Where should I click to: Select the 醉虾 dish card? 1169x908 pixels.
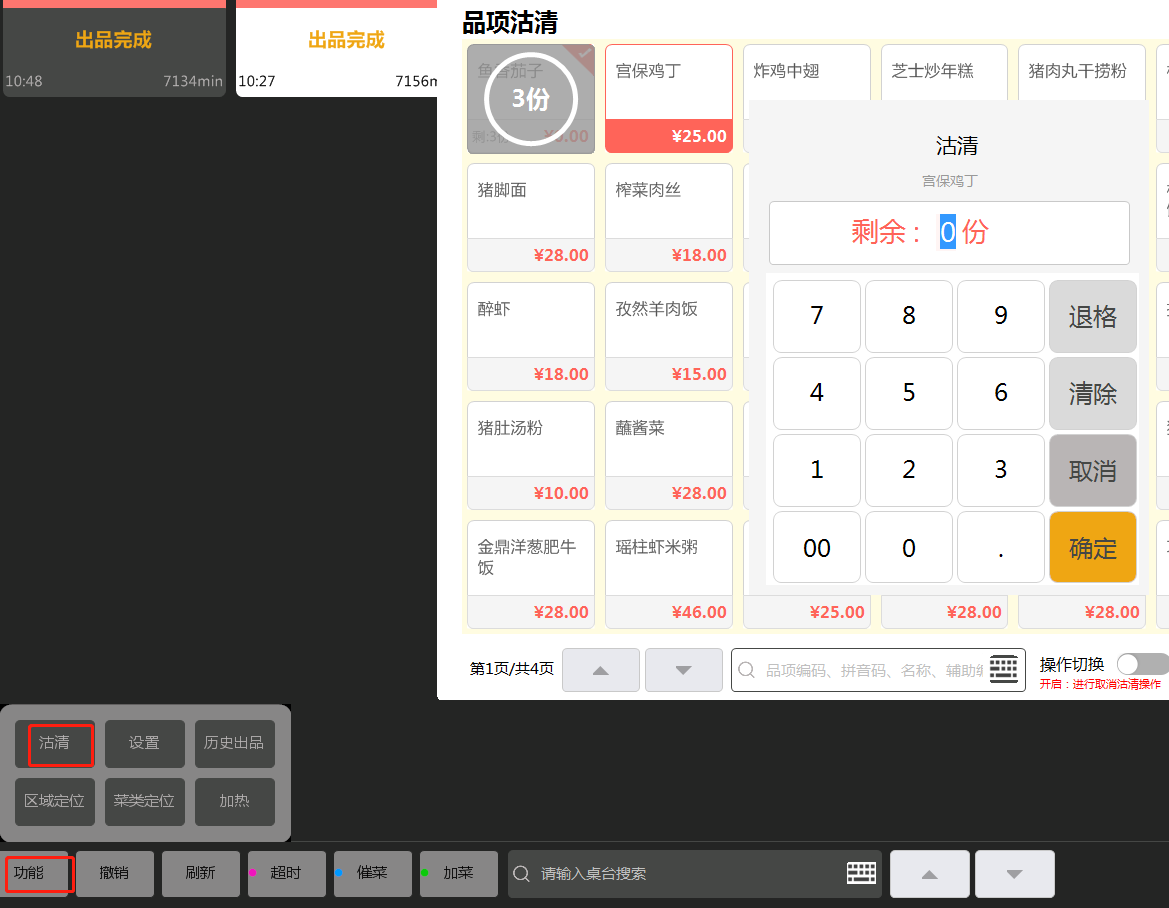point(531,336)
